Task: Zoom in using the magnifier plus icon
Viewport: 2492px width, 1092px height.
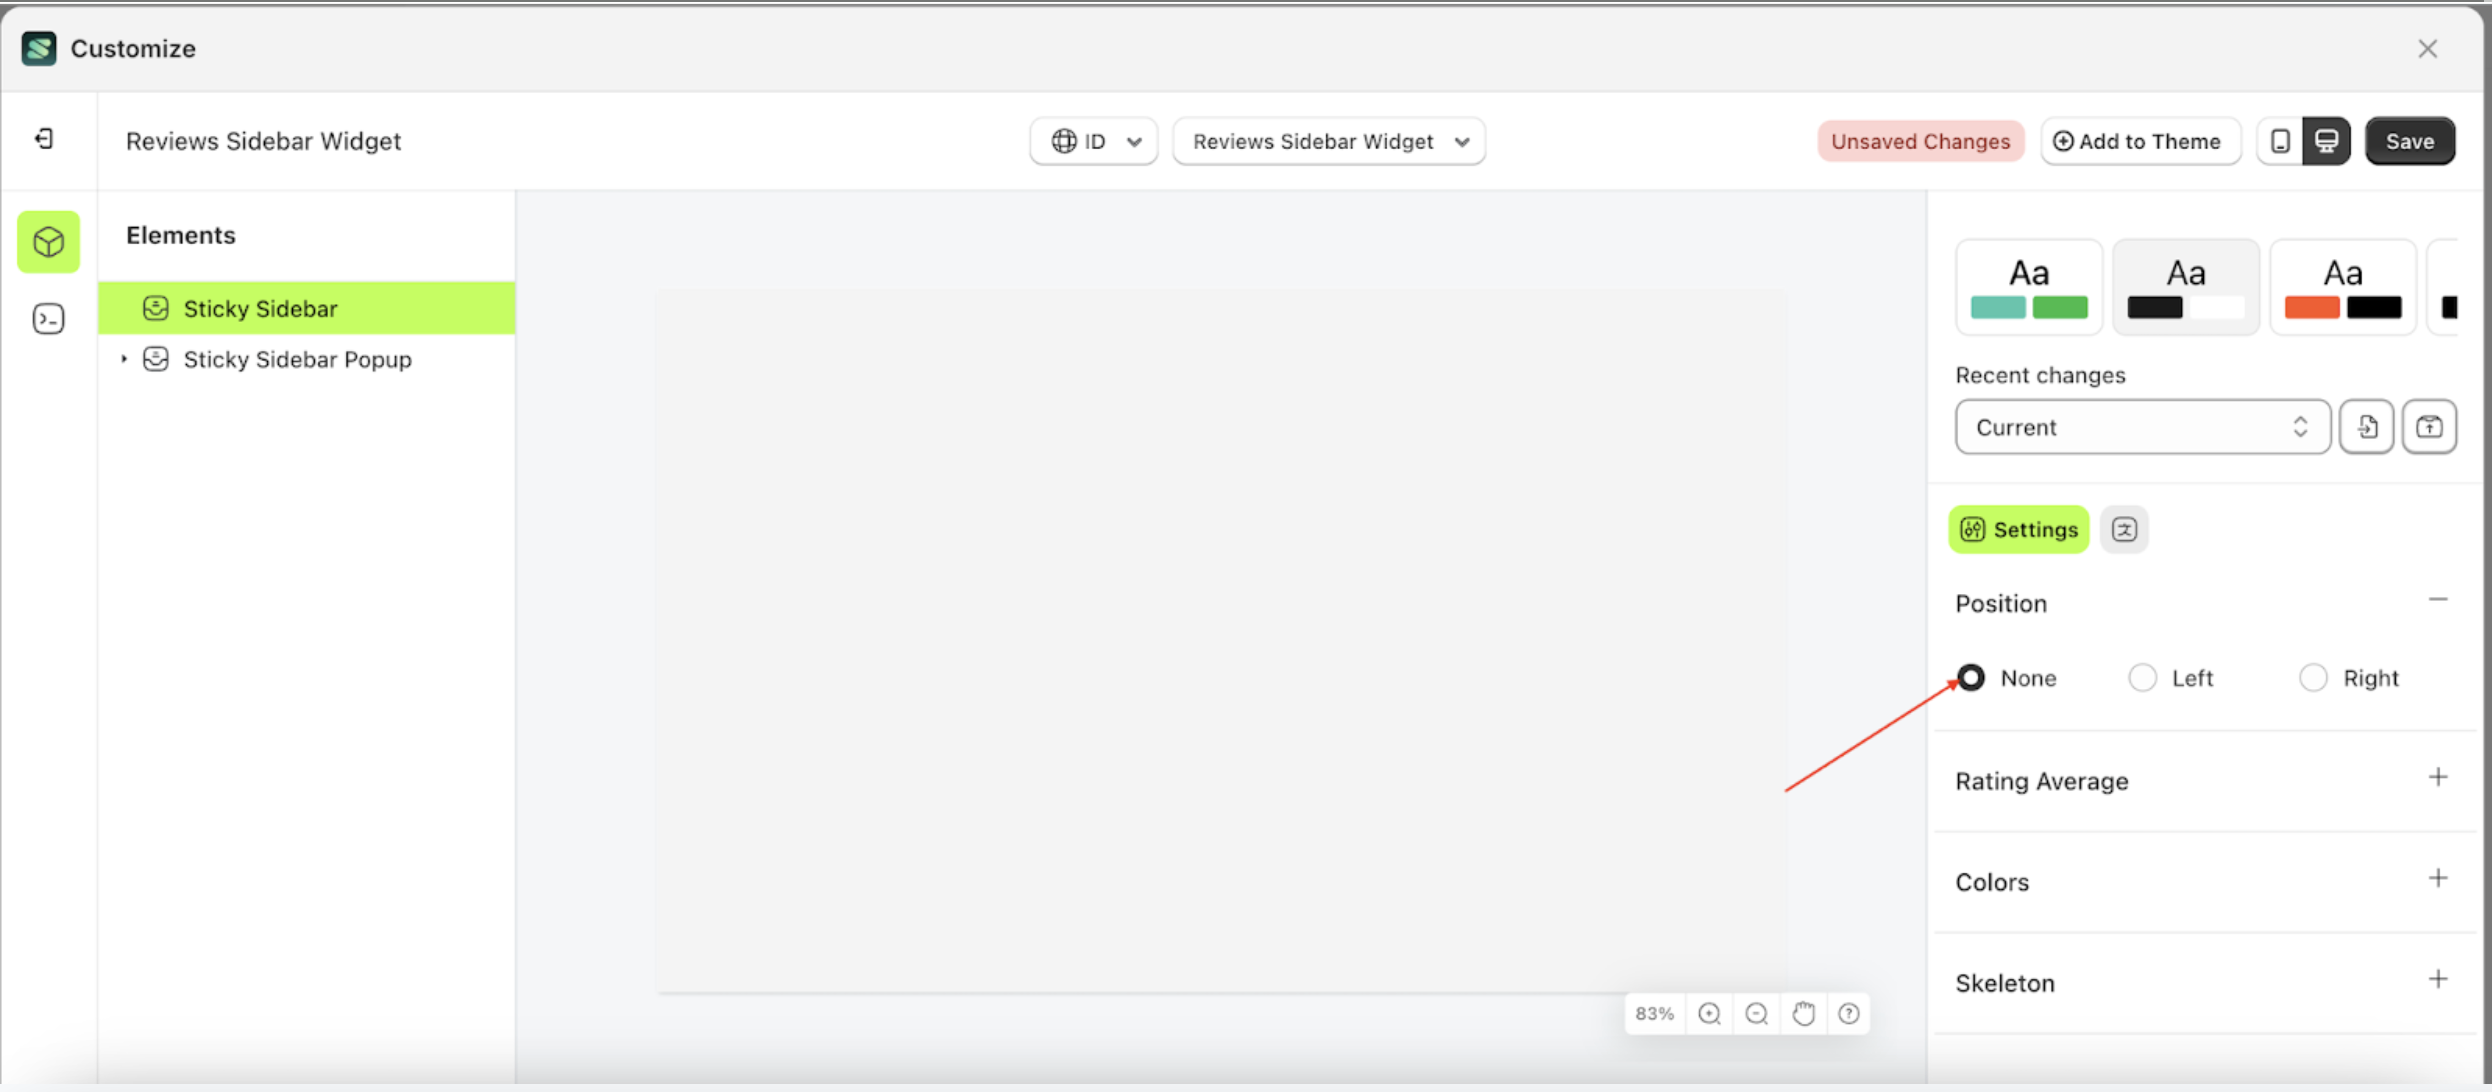Action: [1709, 1013]
